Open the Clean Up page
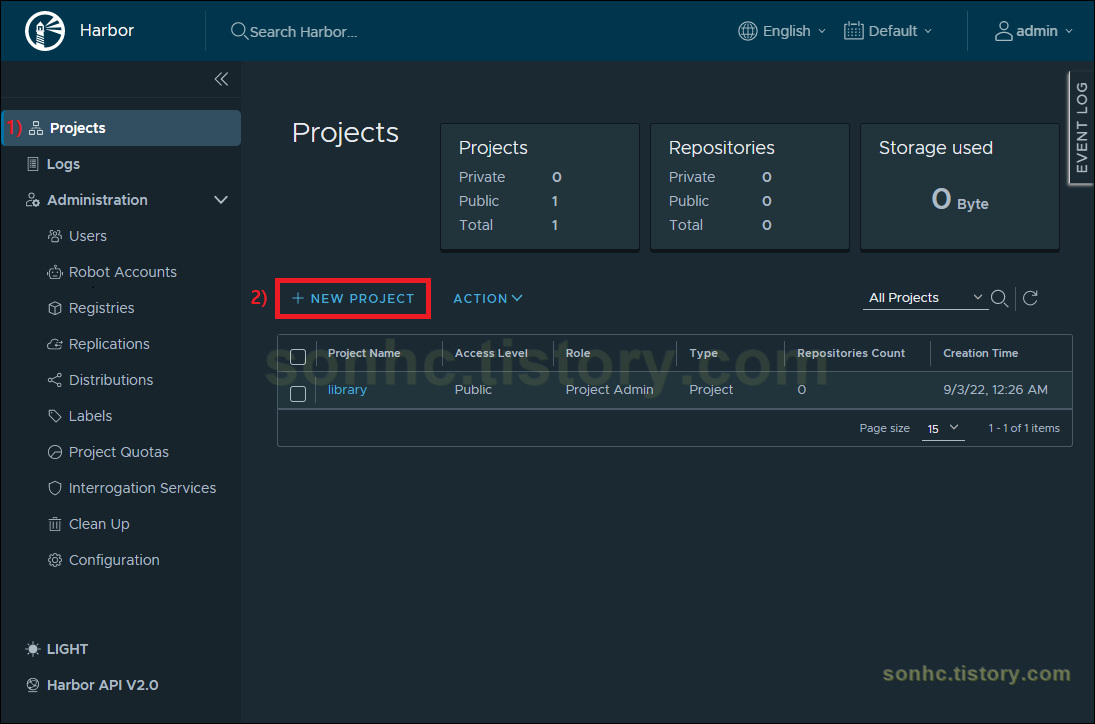The image size is (1095, 724). pos(98,524)
